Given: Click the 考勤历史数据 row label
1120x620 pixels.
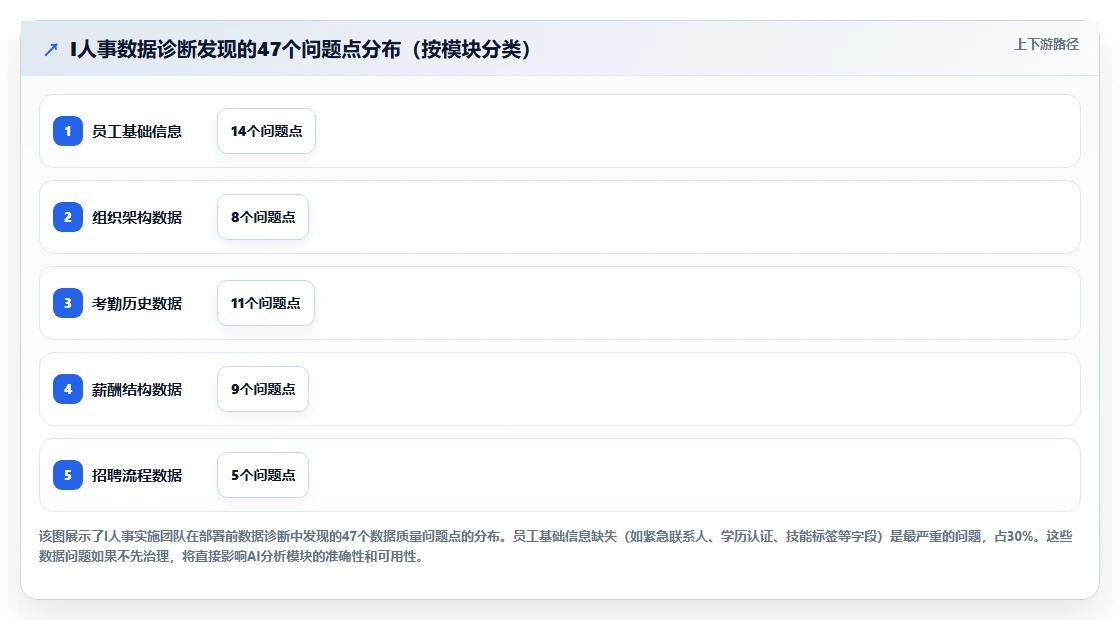Looking at the screenshot, I should point(136,303).
